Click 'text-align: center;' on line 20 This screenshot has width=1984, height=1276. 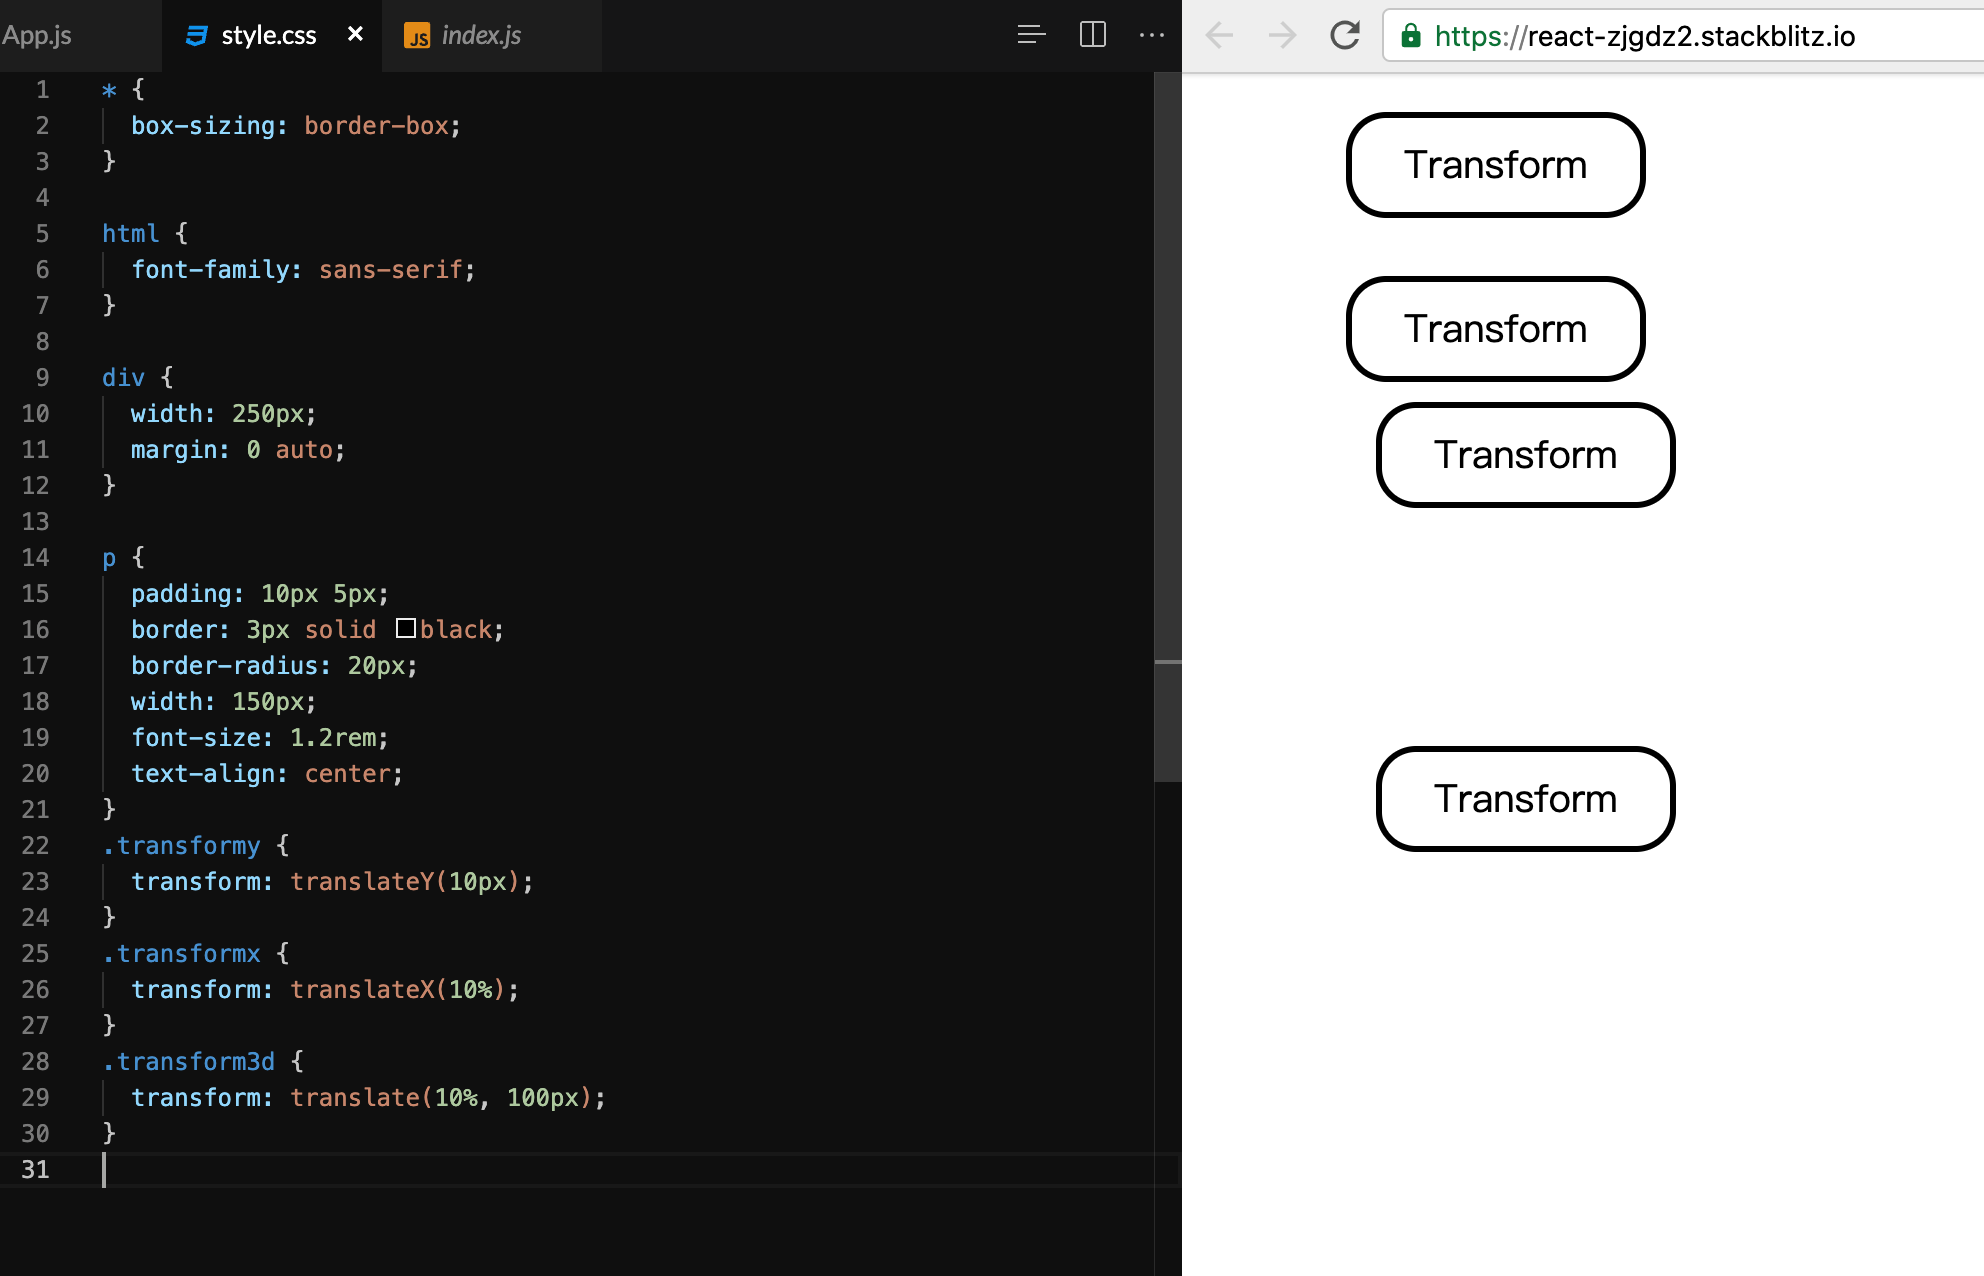pos(267,774)
